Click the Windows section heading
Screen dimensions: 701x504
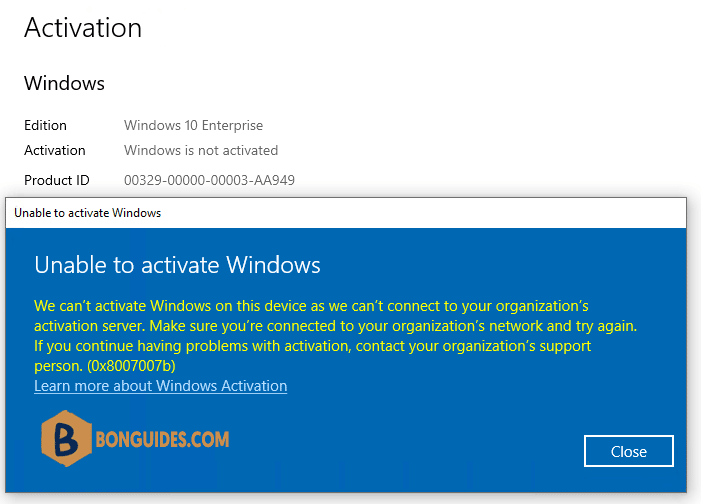click(64, 83)
